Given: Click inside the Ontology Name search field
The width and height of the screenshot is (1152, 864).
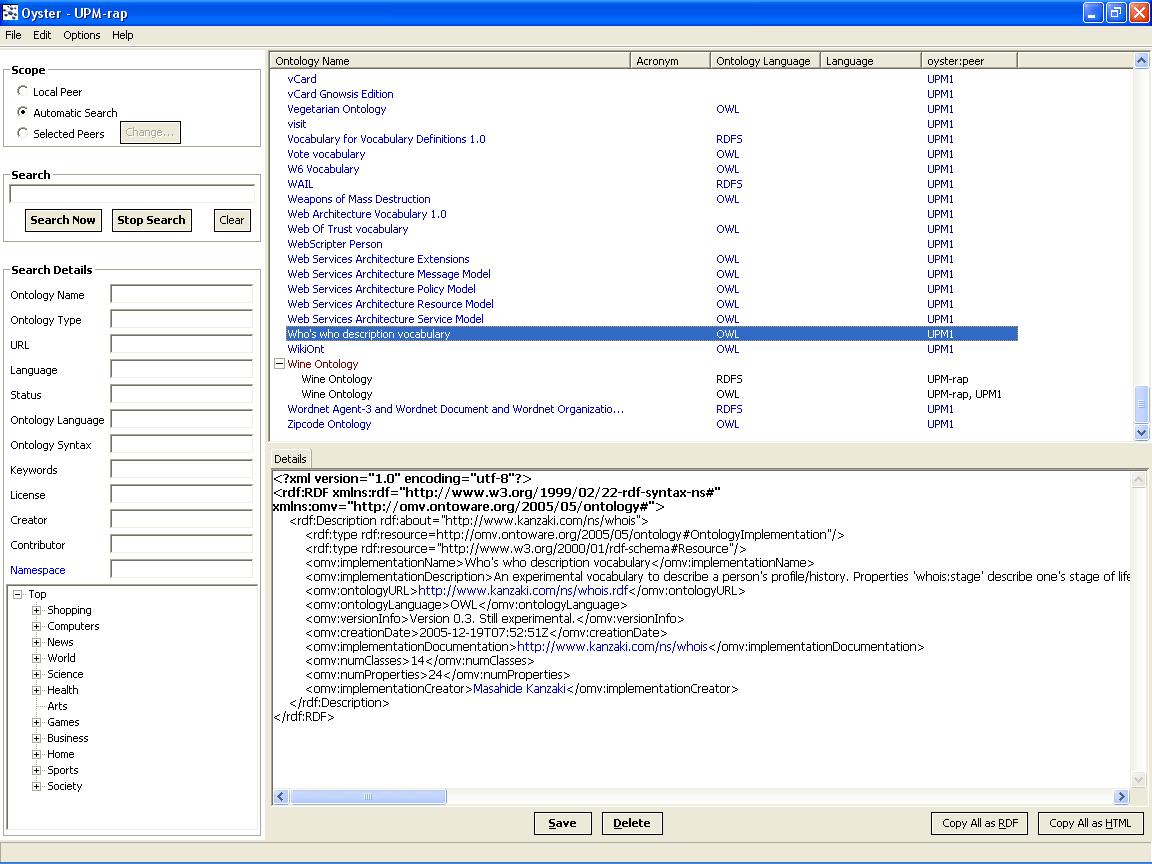Looking at the screenshot, I should (181, 295).
